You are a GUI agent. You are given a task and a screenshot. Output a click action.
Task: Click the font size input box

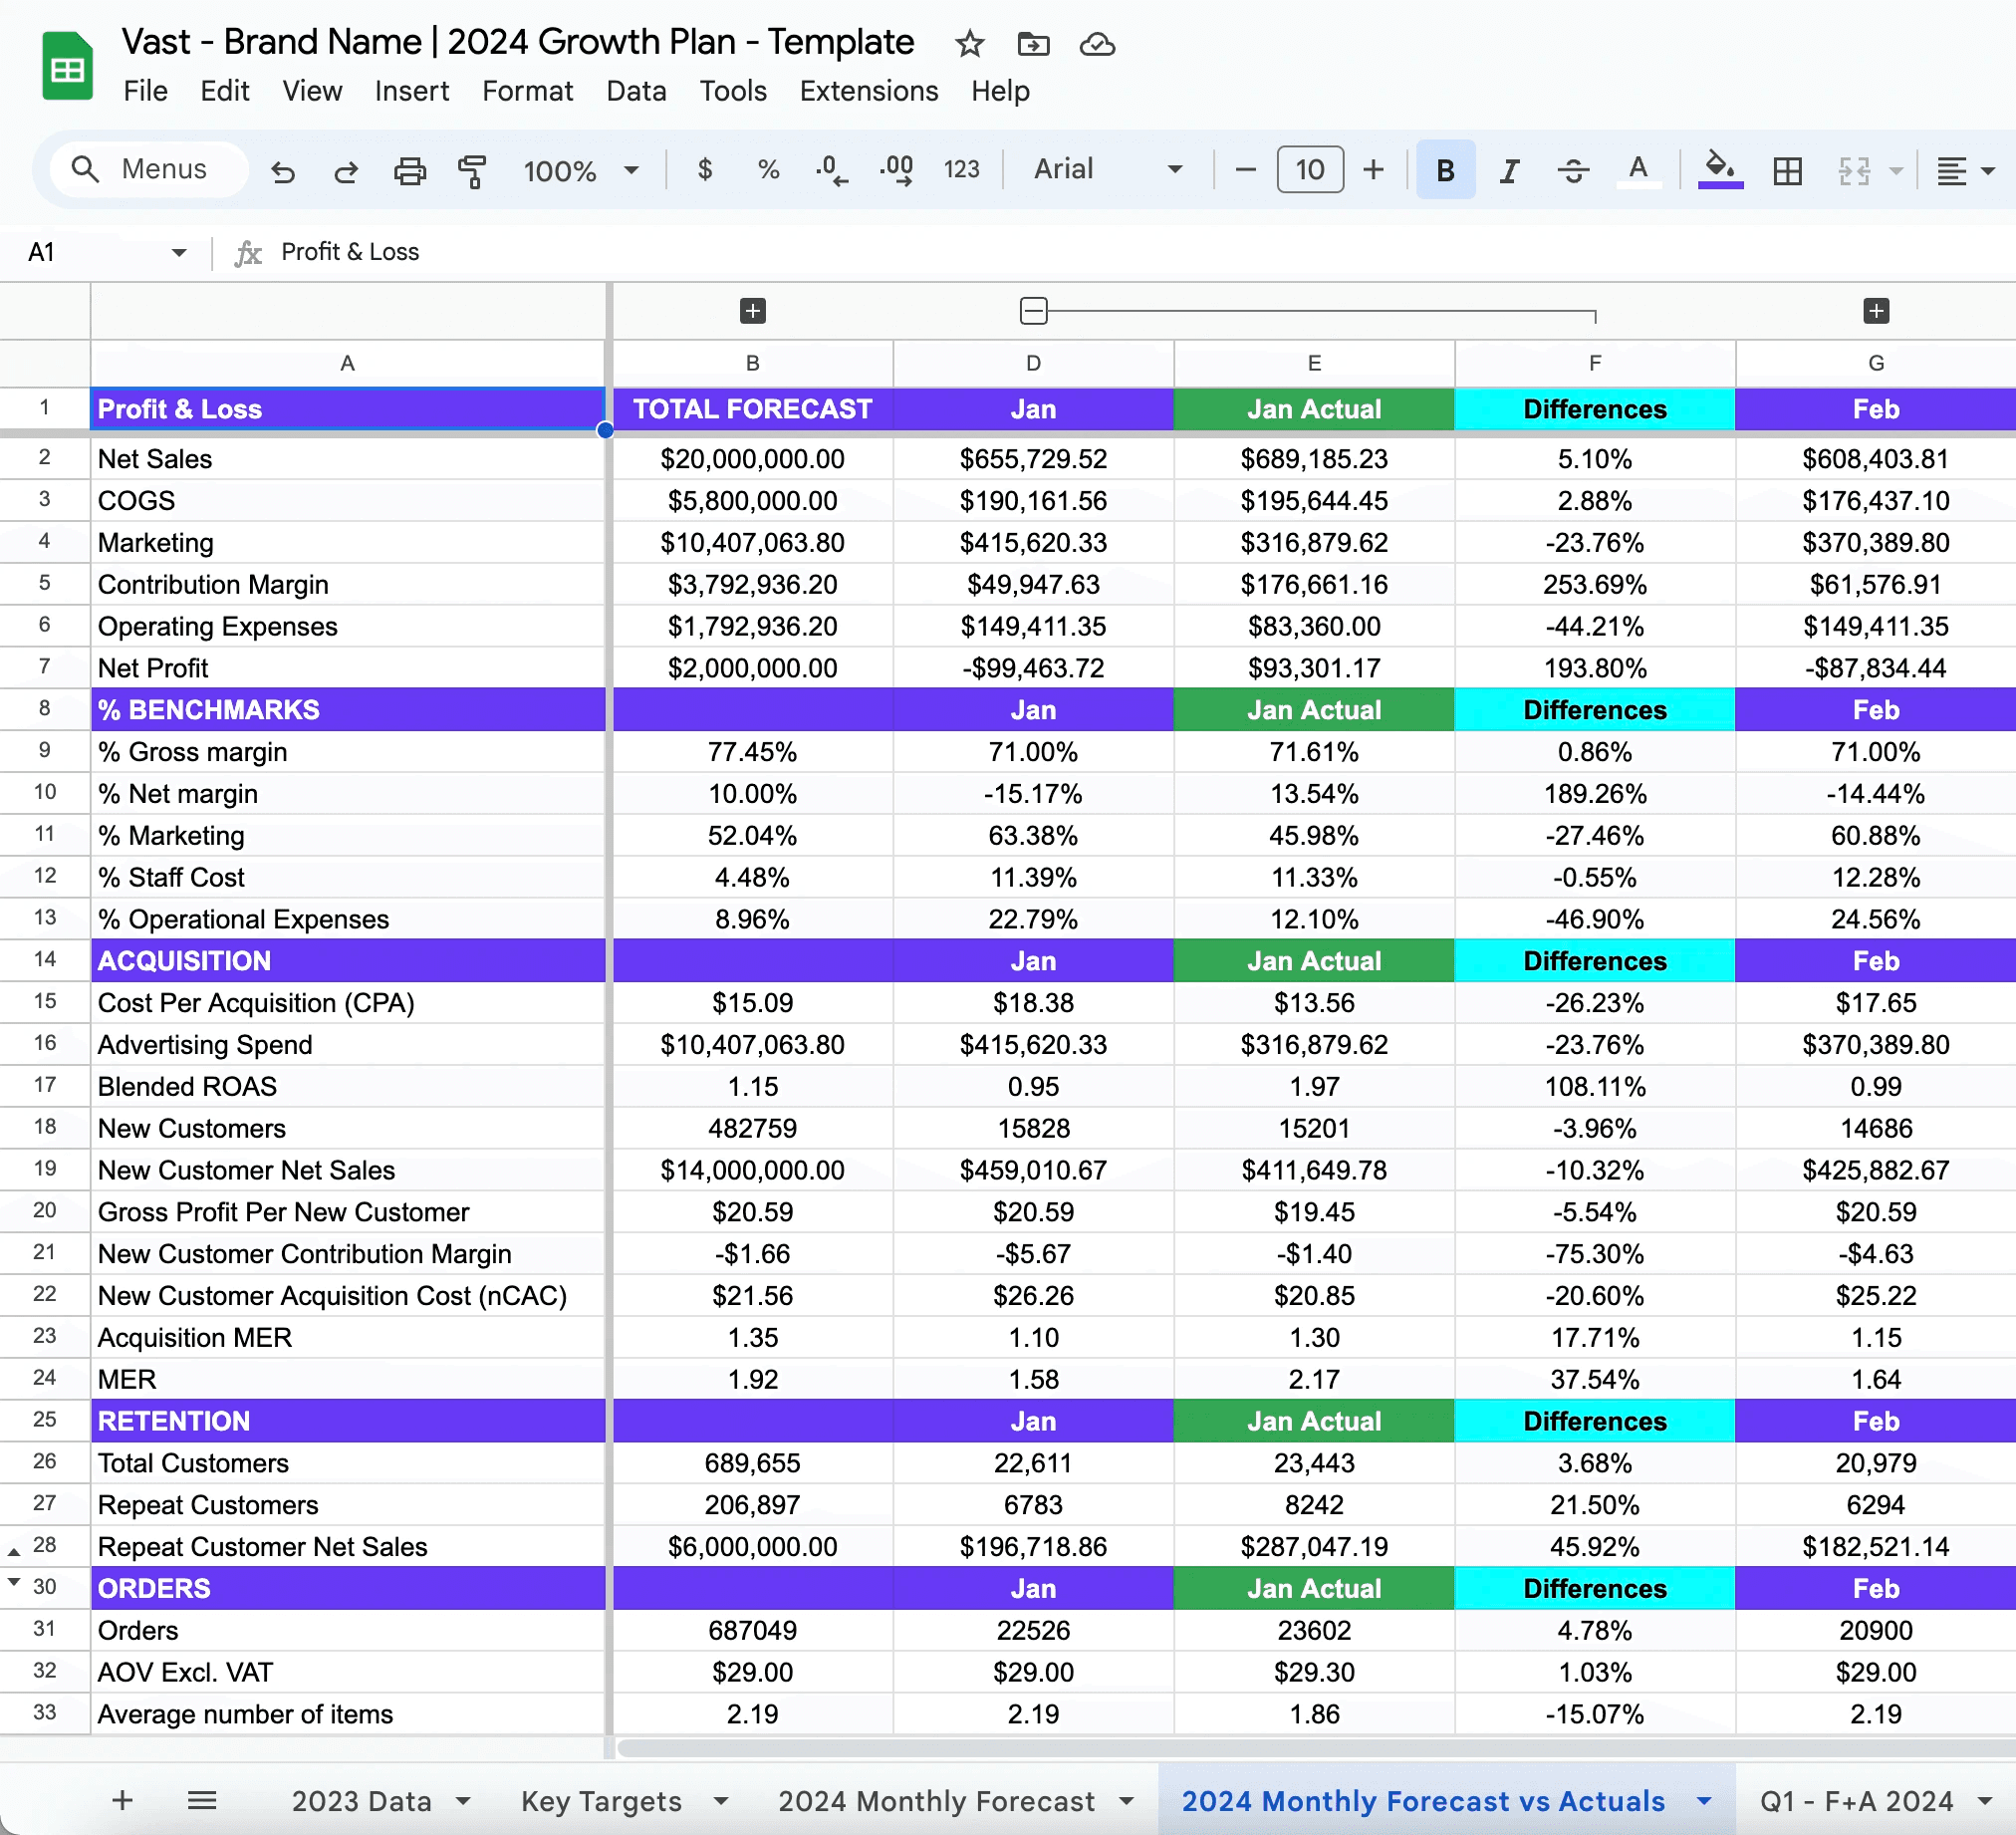tap(1309, 170)
